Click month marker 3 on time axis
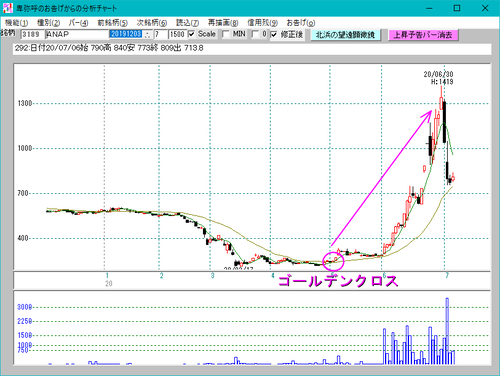This screenshot has height=376, width=500. 212,276
